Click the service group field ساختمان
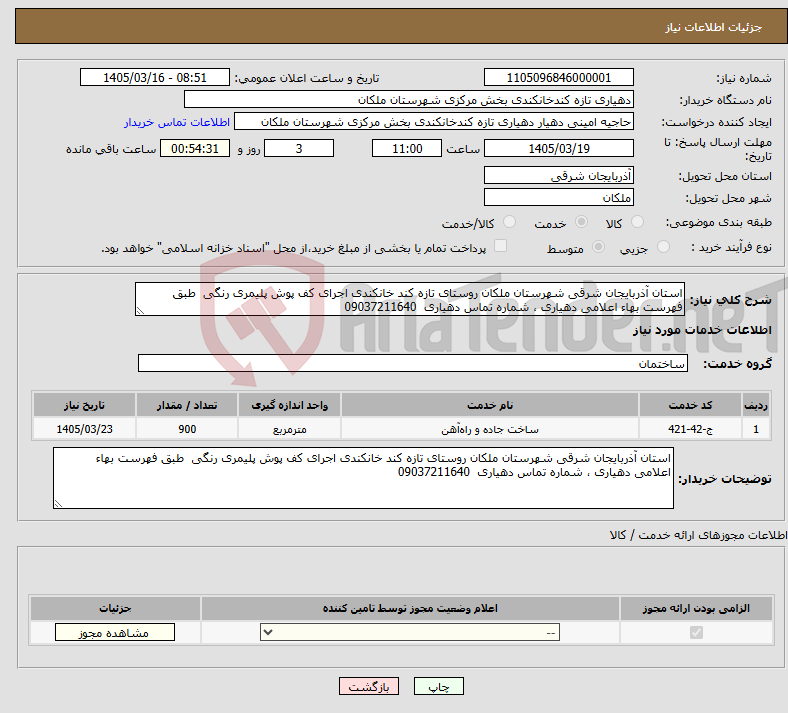This screenshot has height=713, width=788. point(413,363)
